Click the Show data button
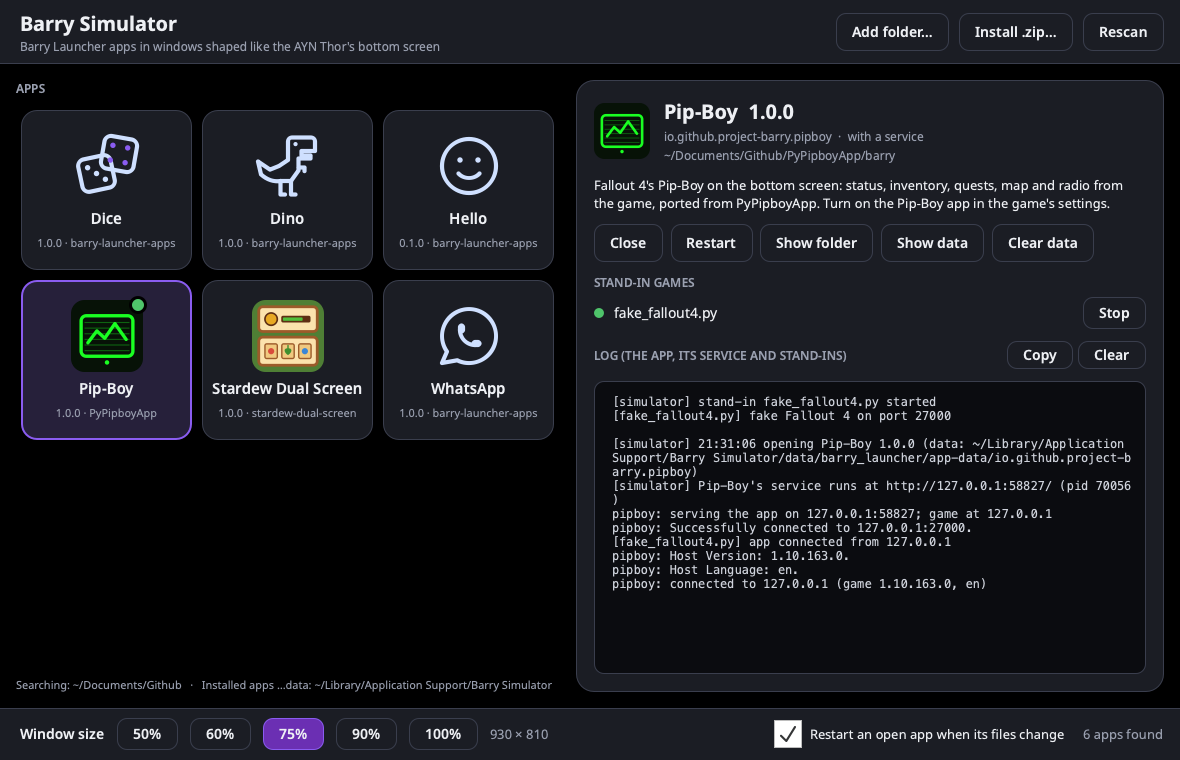 932,243
